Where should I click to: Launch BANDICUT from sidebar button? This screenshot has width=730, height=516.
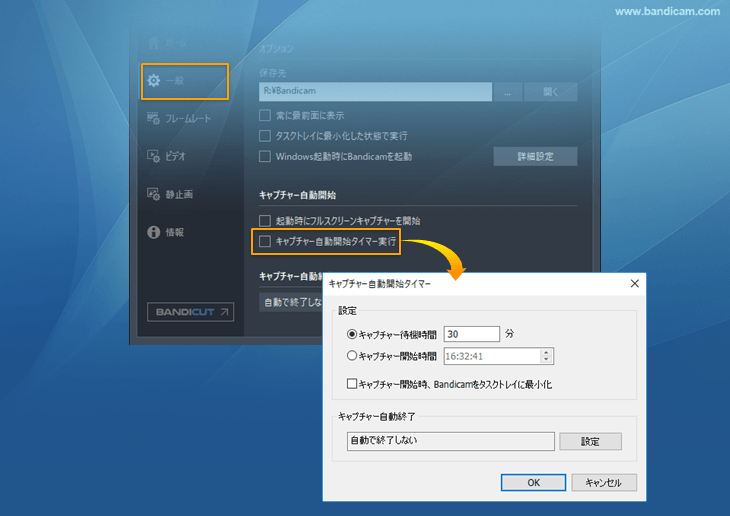pos(190,312)
